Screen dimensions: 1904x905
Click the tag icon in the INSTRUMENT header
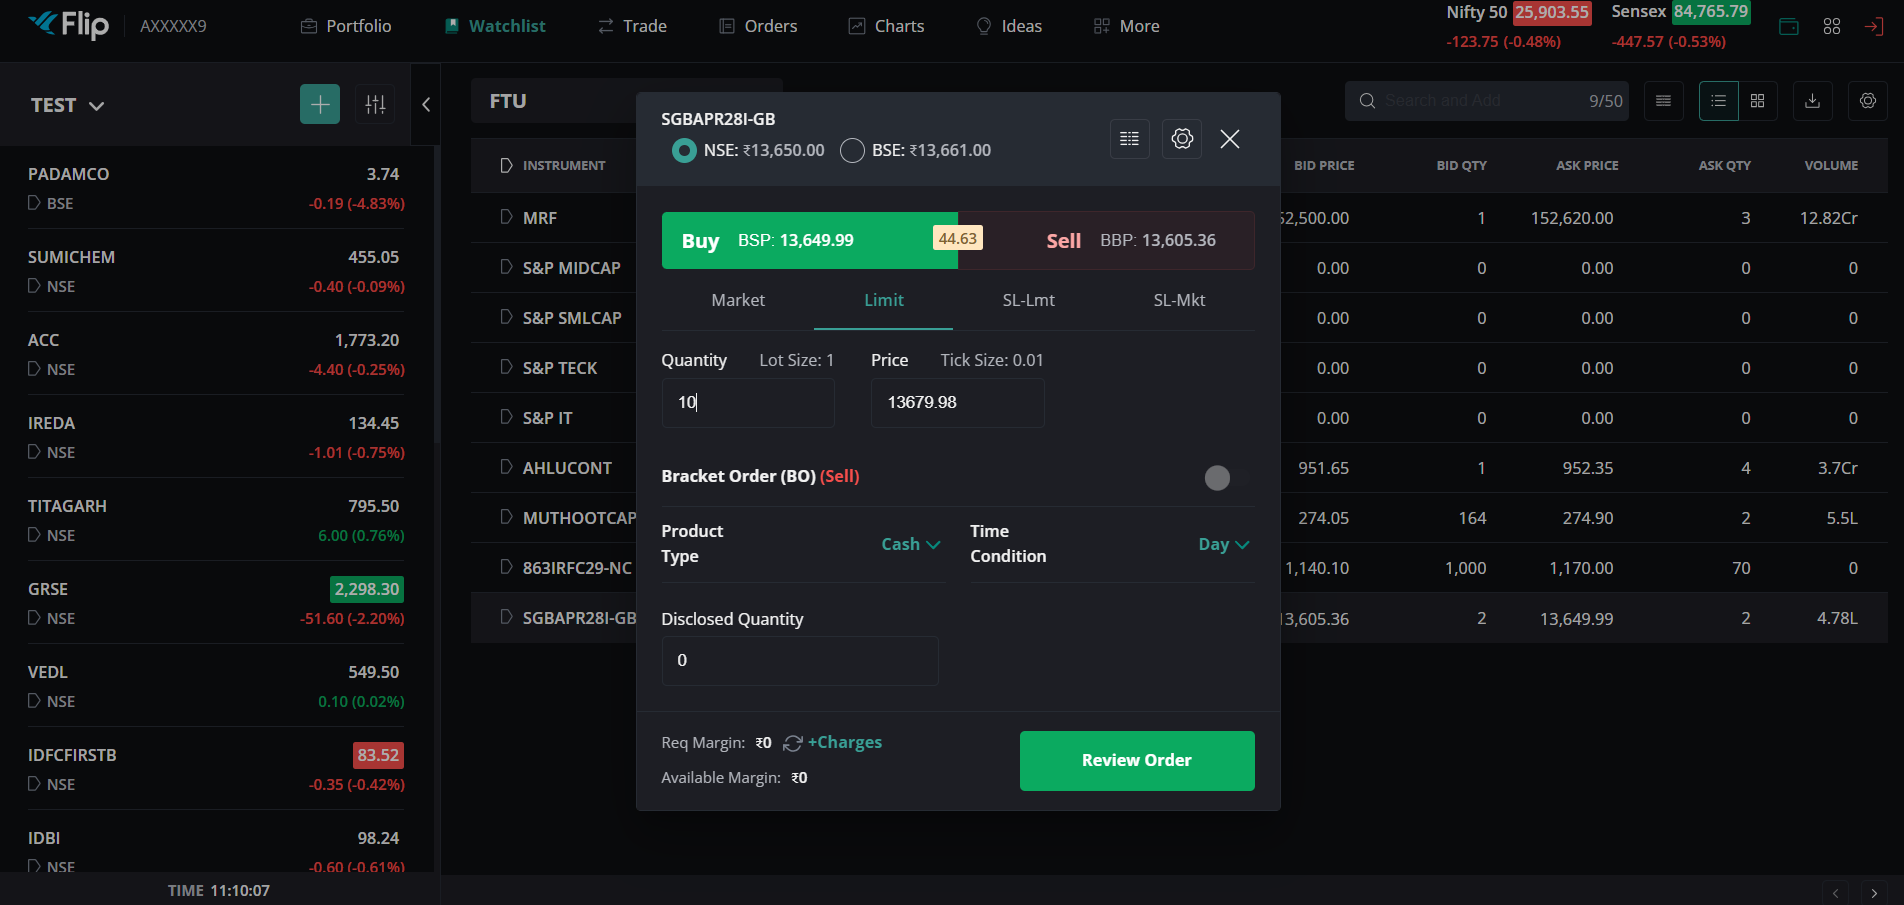point(506,165)
